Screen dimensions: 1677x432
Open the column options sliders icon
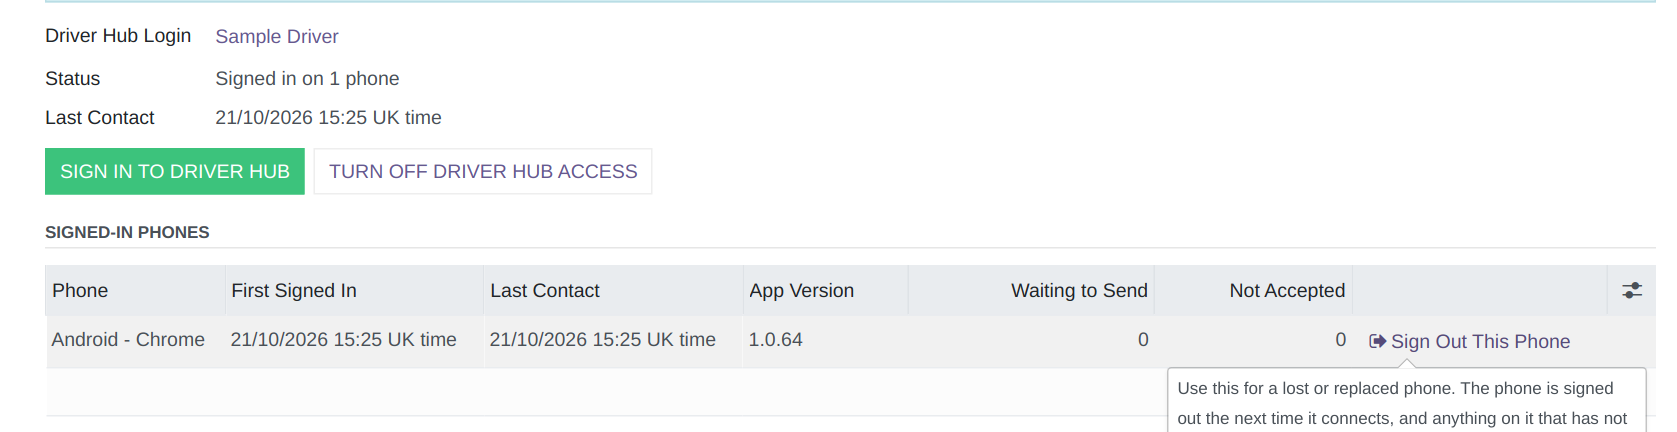coord(1632,291)
